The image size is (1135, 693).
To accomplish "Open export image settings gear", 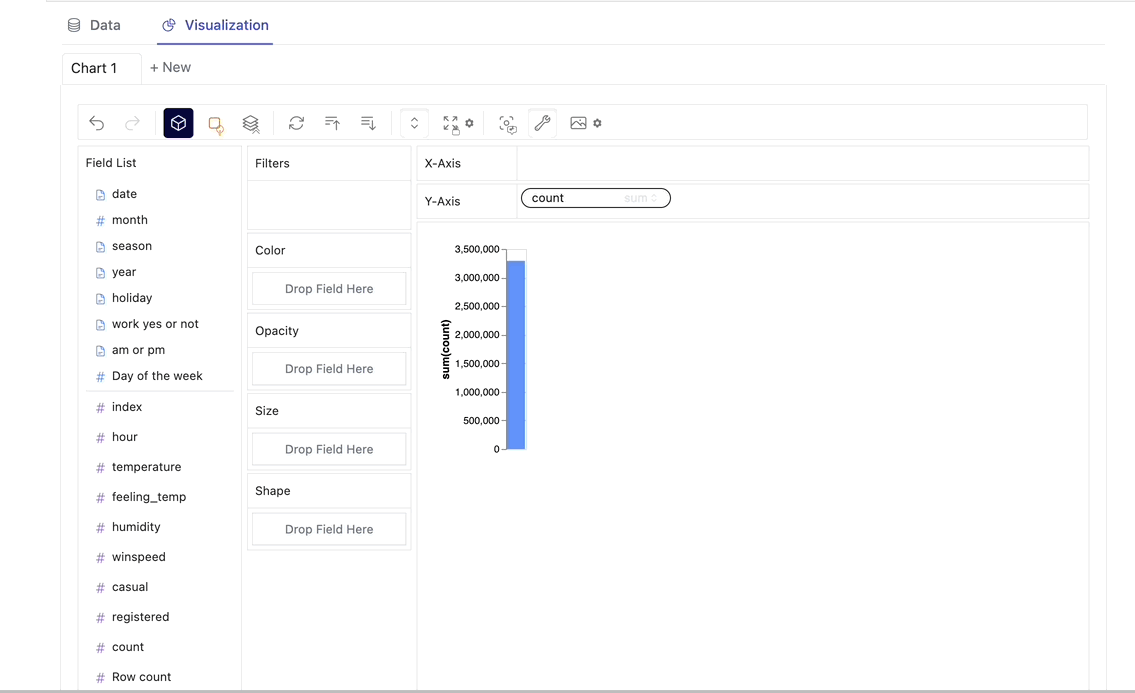I will [x=597, y=123].
